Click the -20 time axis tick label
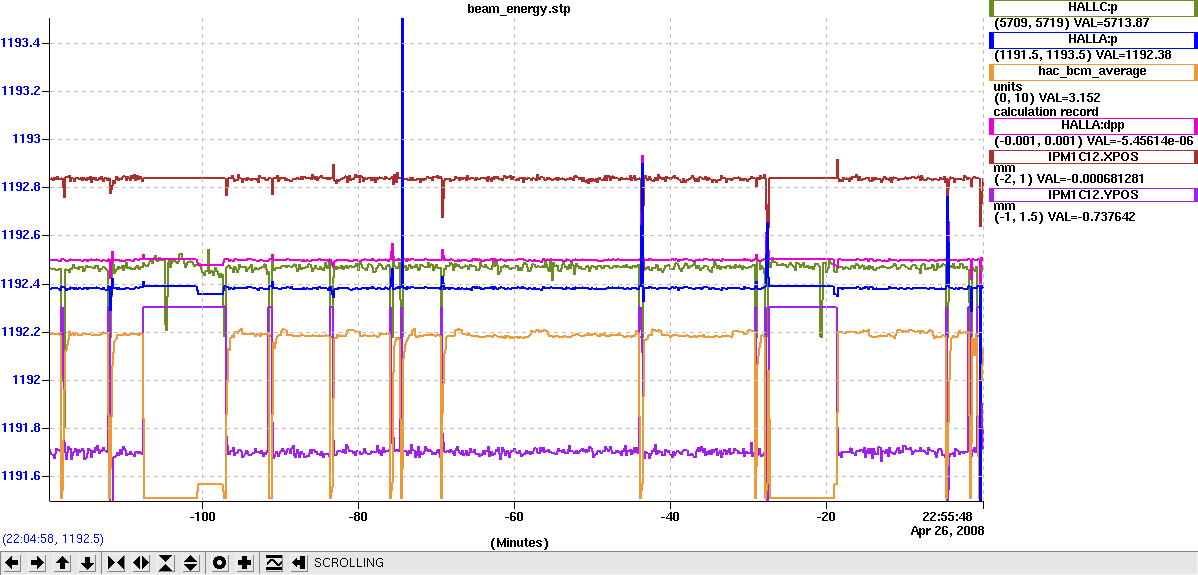The width and height of the screenshot is (1198, 575). pyautogui.click(x=825, y=515)
